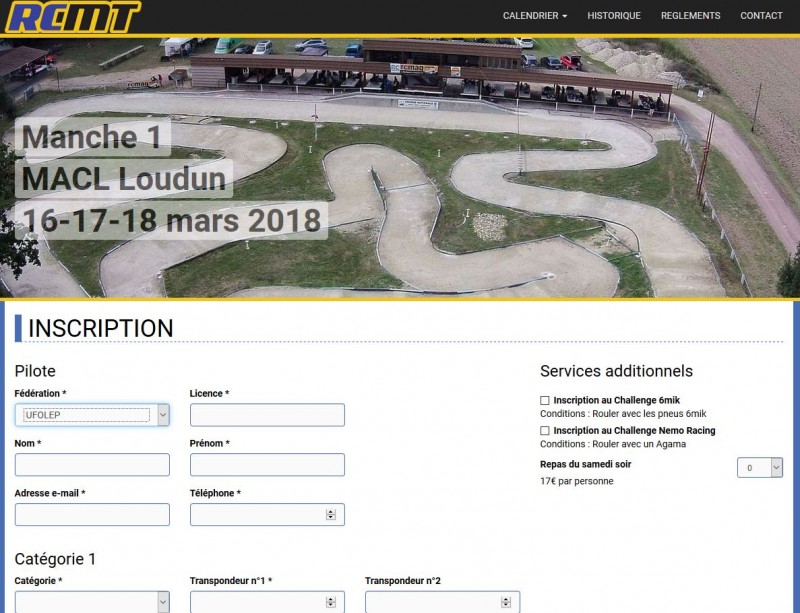
Task: Click the Adresse e-mail field
Action: tap(92, 514)
